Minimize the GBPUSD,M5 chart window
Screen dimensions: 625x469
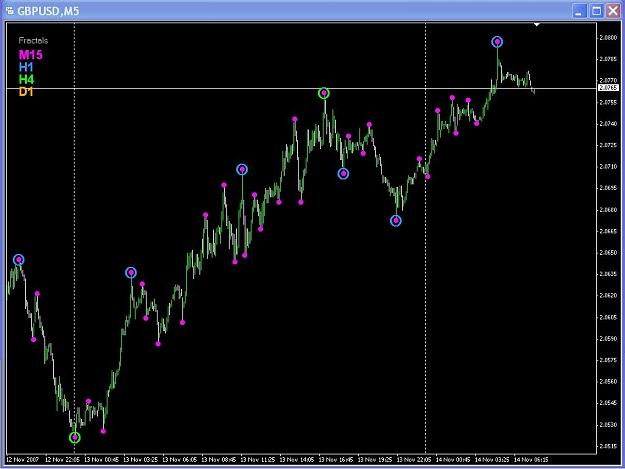click(x=579, y=11)
